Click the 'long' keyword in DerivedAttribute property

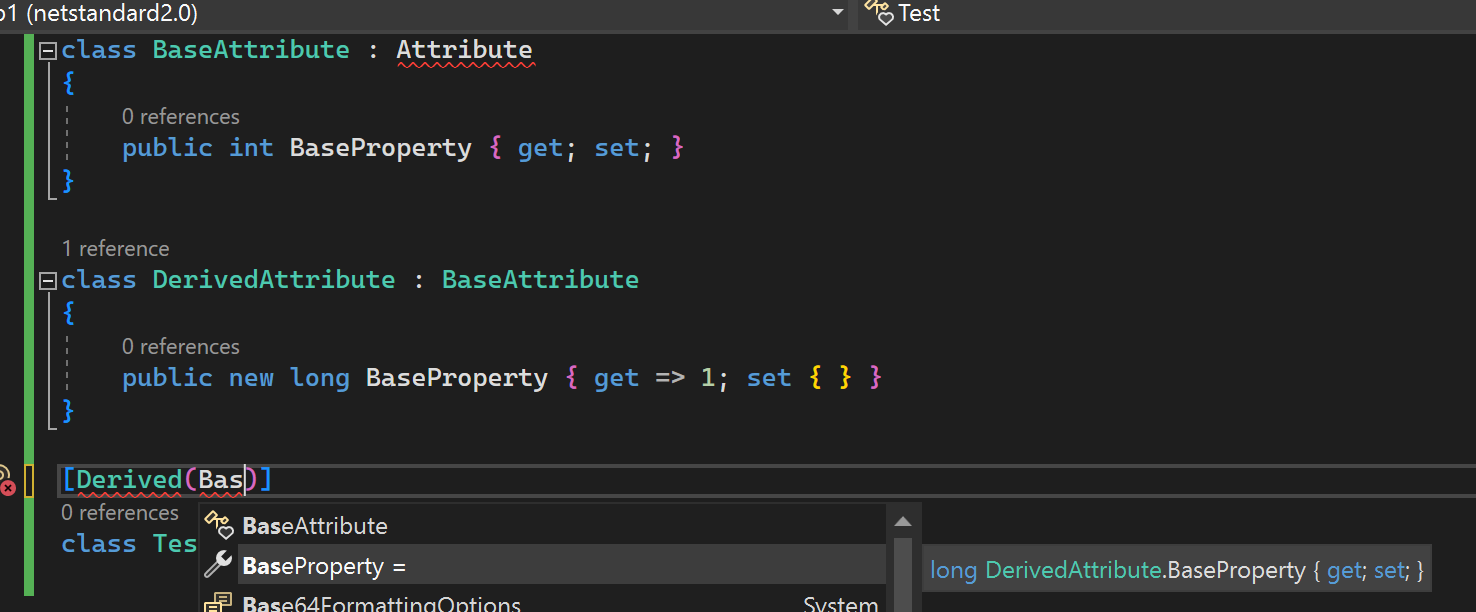pyautogui.click(x=320, y=377)
